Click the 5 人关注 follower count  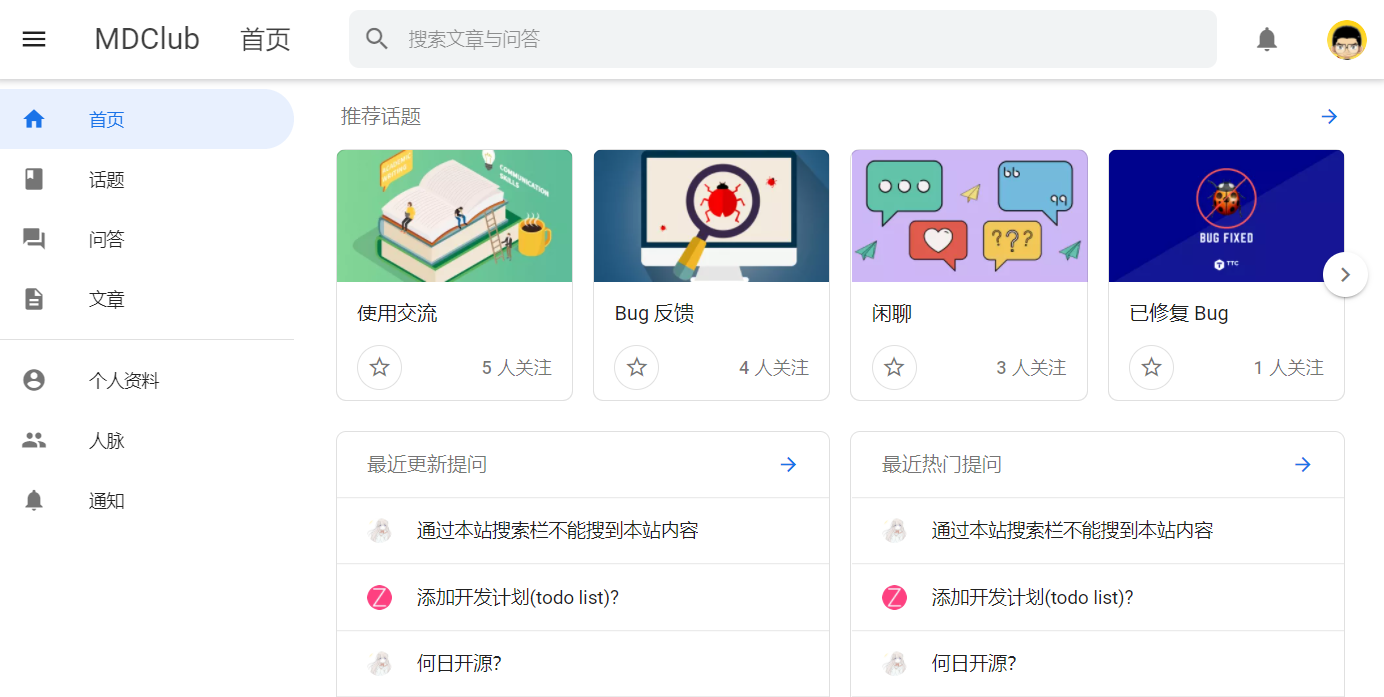click(517, 368)
